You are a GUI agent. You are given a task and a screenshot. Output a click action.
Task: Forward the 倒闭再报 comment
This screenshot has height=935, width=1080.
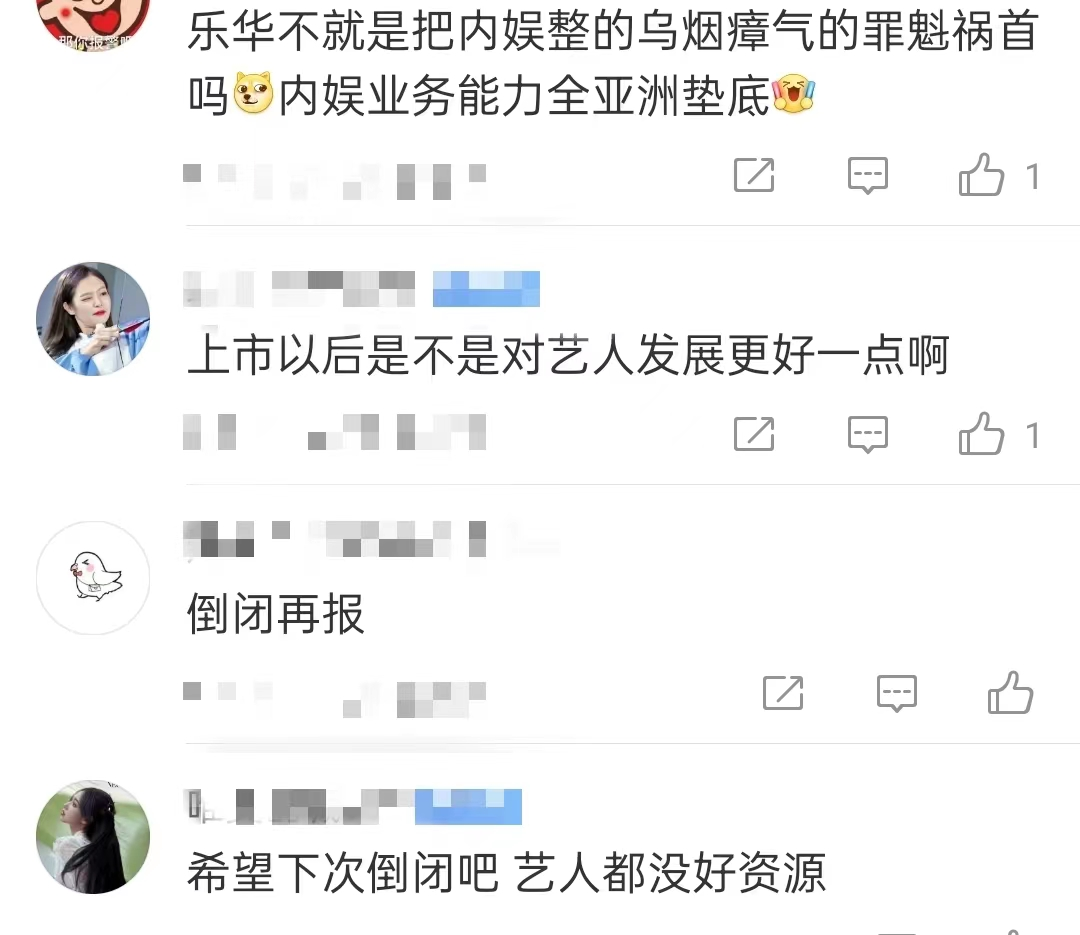pos(783,692)
